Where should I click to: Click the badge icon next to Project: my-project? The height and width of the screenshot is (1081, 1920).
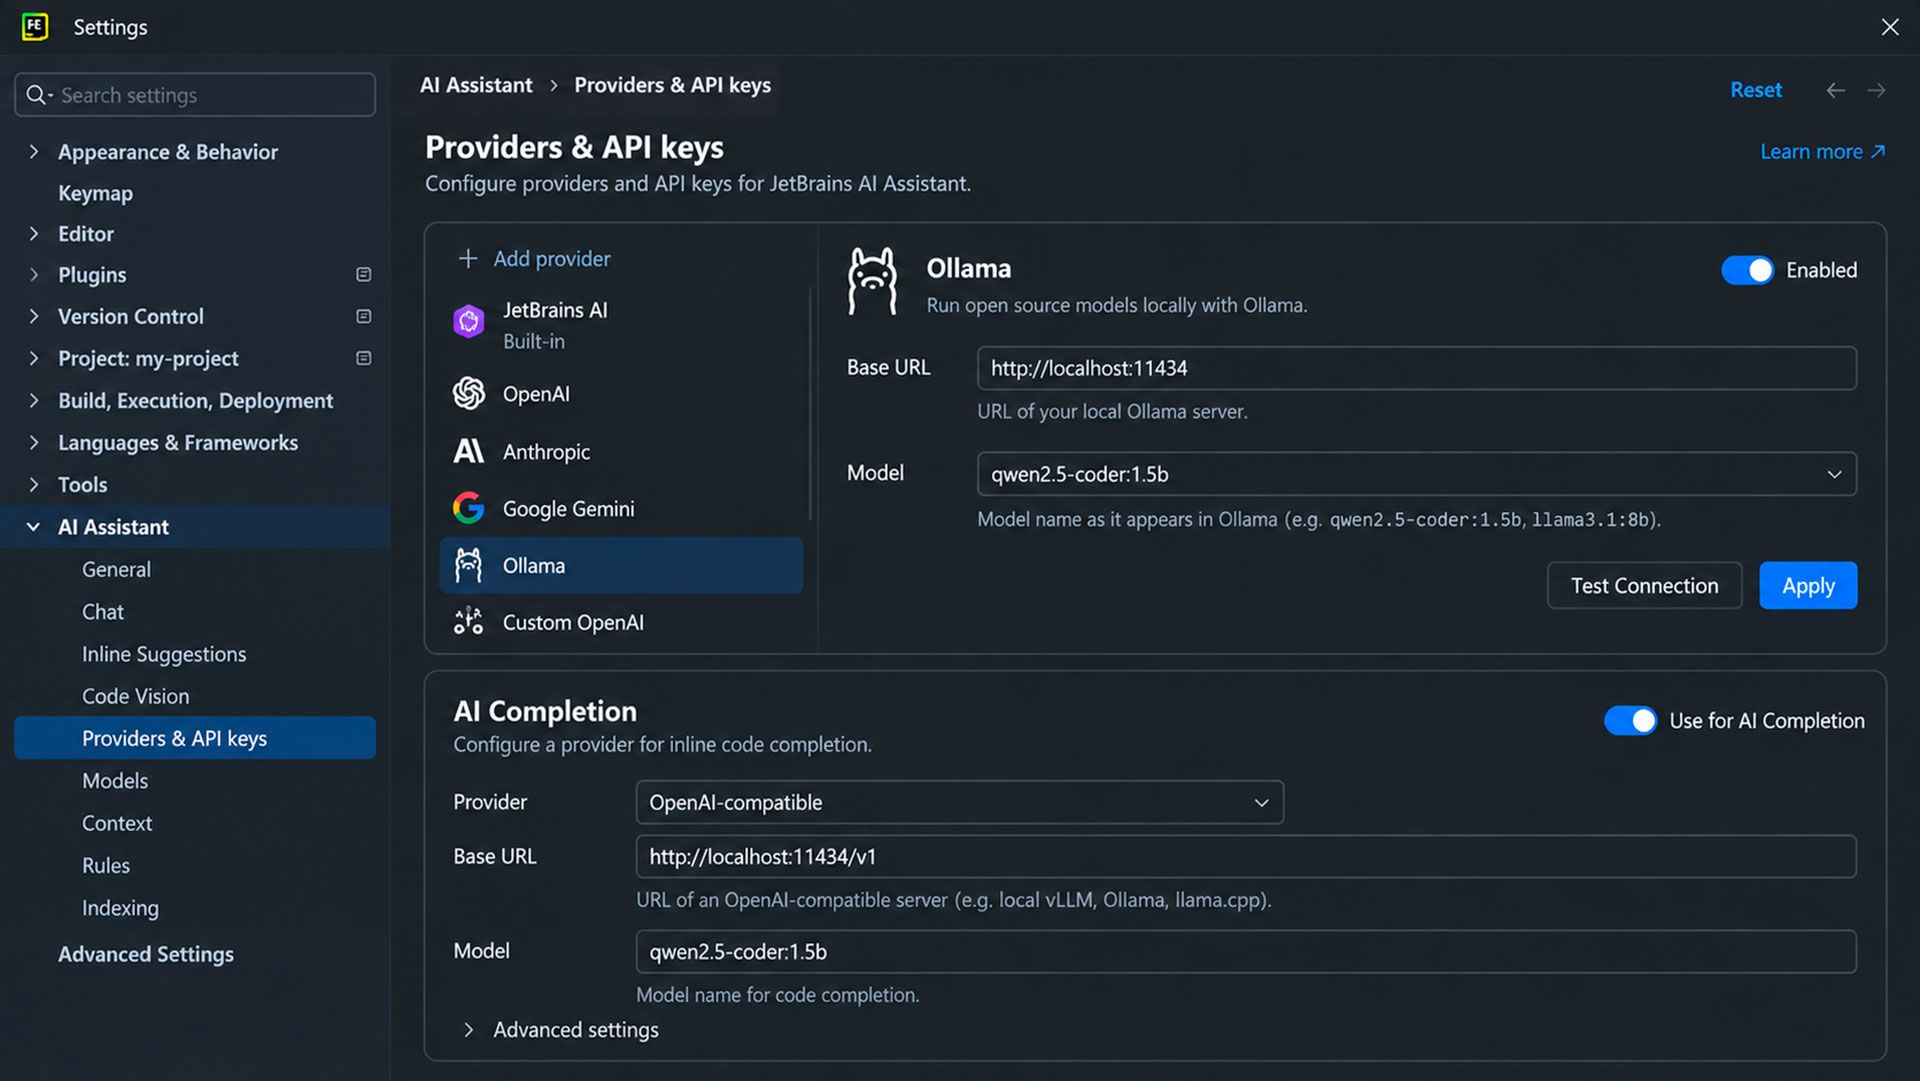[364, 358]
